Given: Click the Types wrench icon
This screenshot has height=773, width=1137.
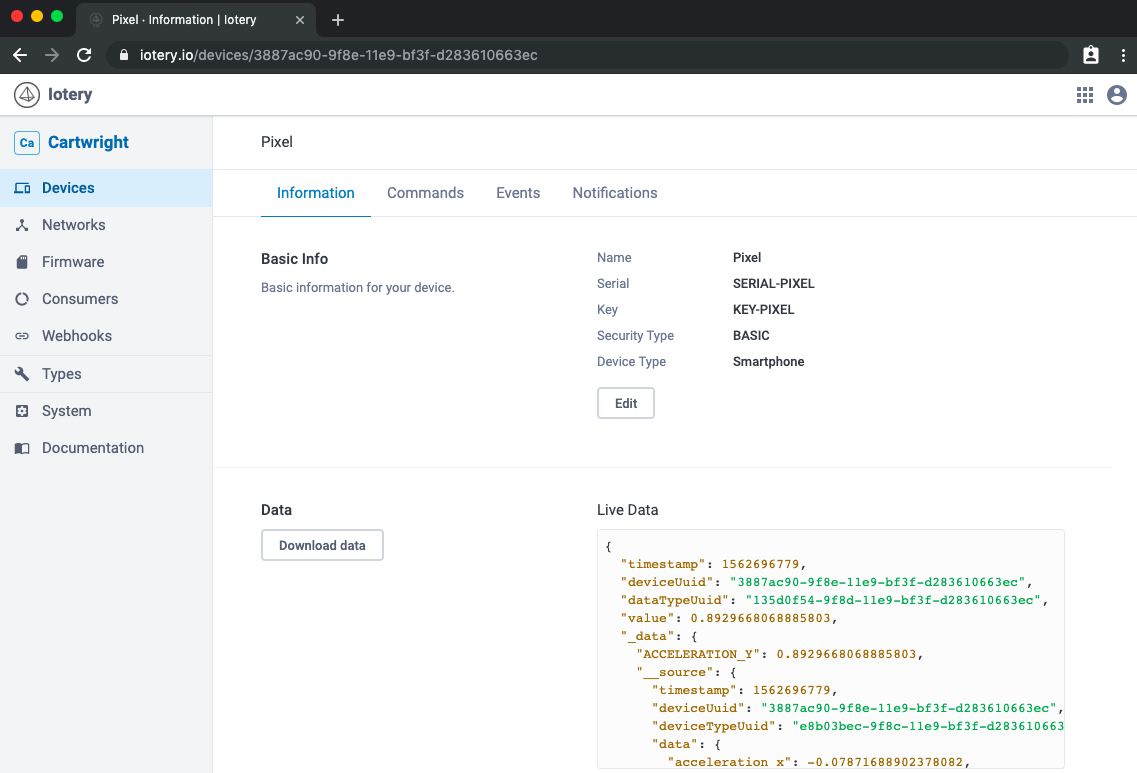Looking at the screenshot, I should tap(22, 374).
